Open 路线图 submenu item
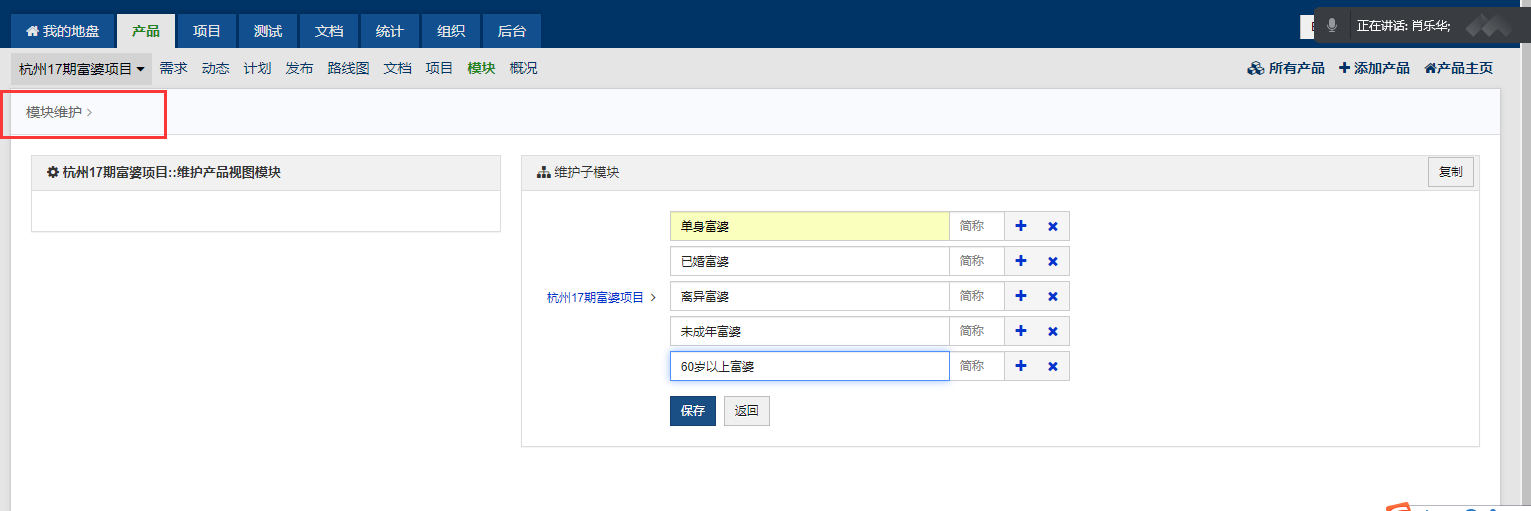 (x=348, y=68)
